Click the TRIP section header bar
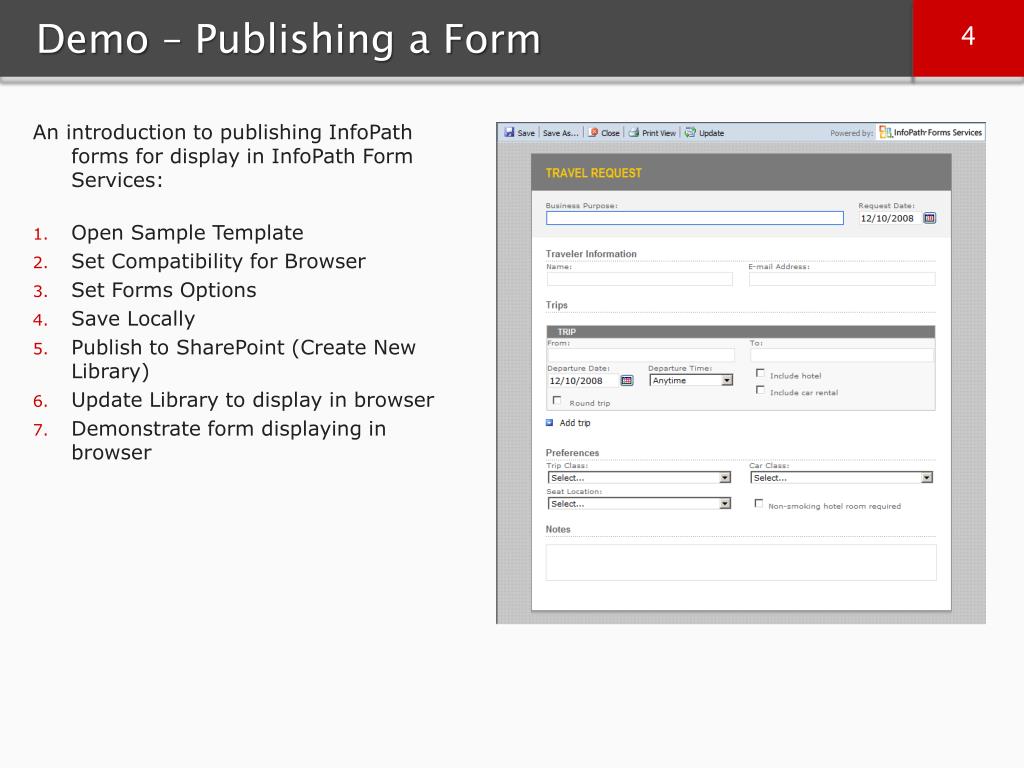 coord(741,332)
